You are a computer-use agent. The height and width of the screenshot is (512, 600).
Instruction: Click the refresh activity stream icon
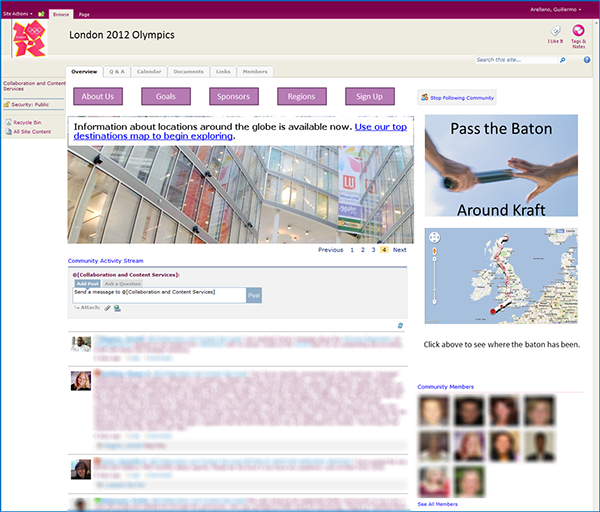[x=400, y=326]
